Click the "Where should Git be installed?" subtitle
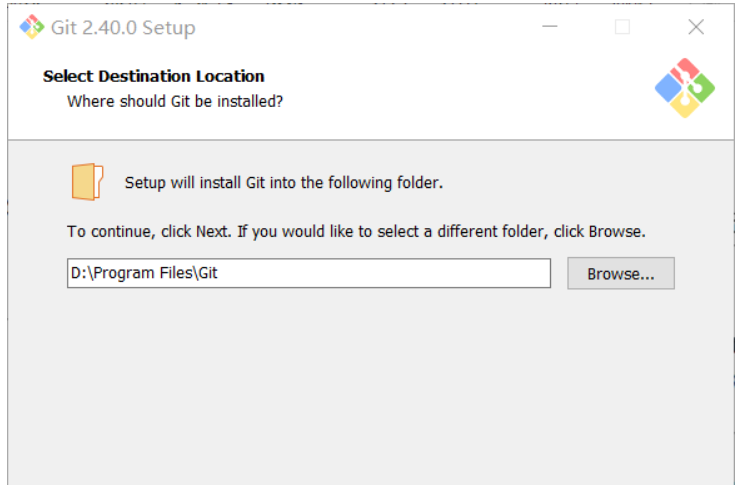The height and width of the screenshot is (485, 741). tap(175, 101)
